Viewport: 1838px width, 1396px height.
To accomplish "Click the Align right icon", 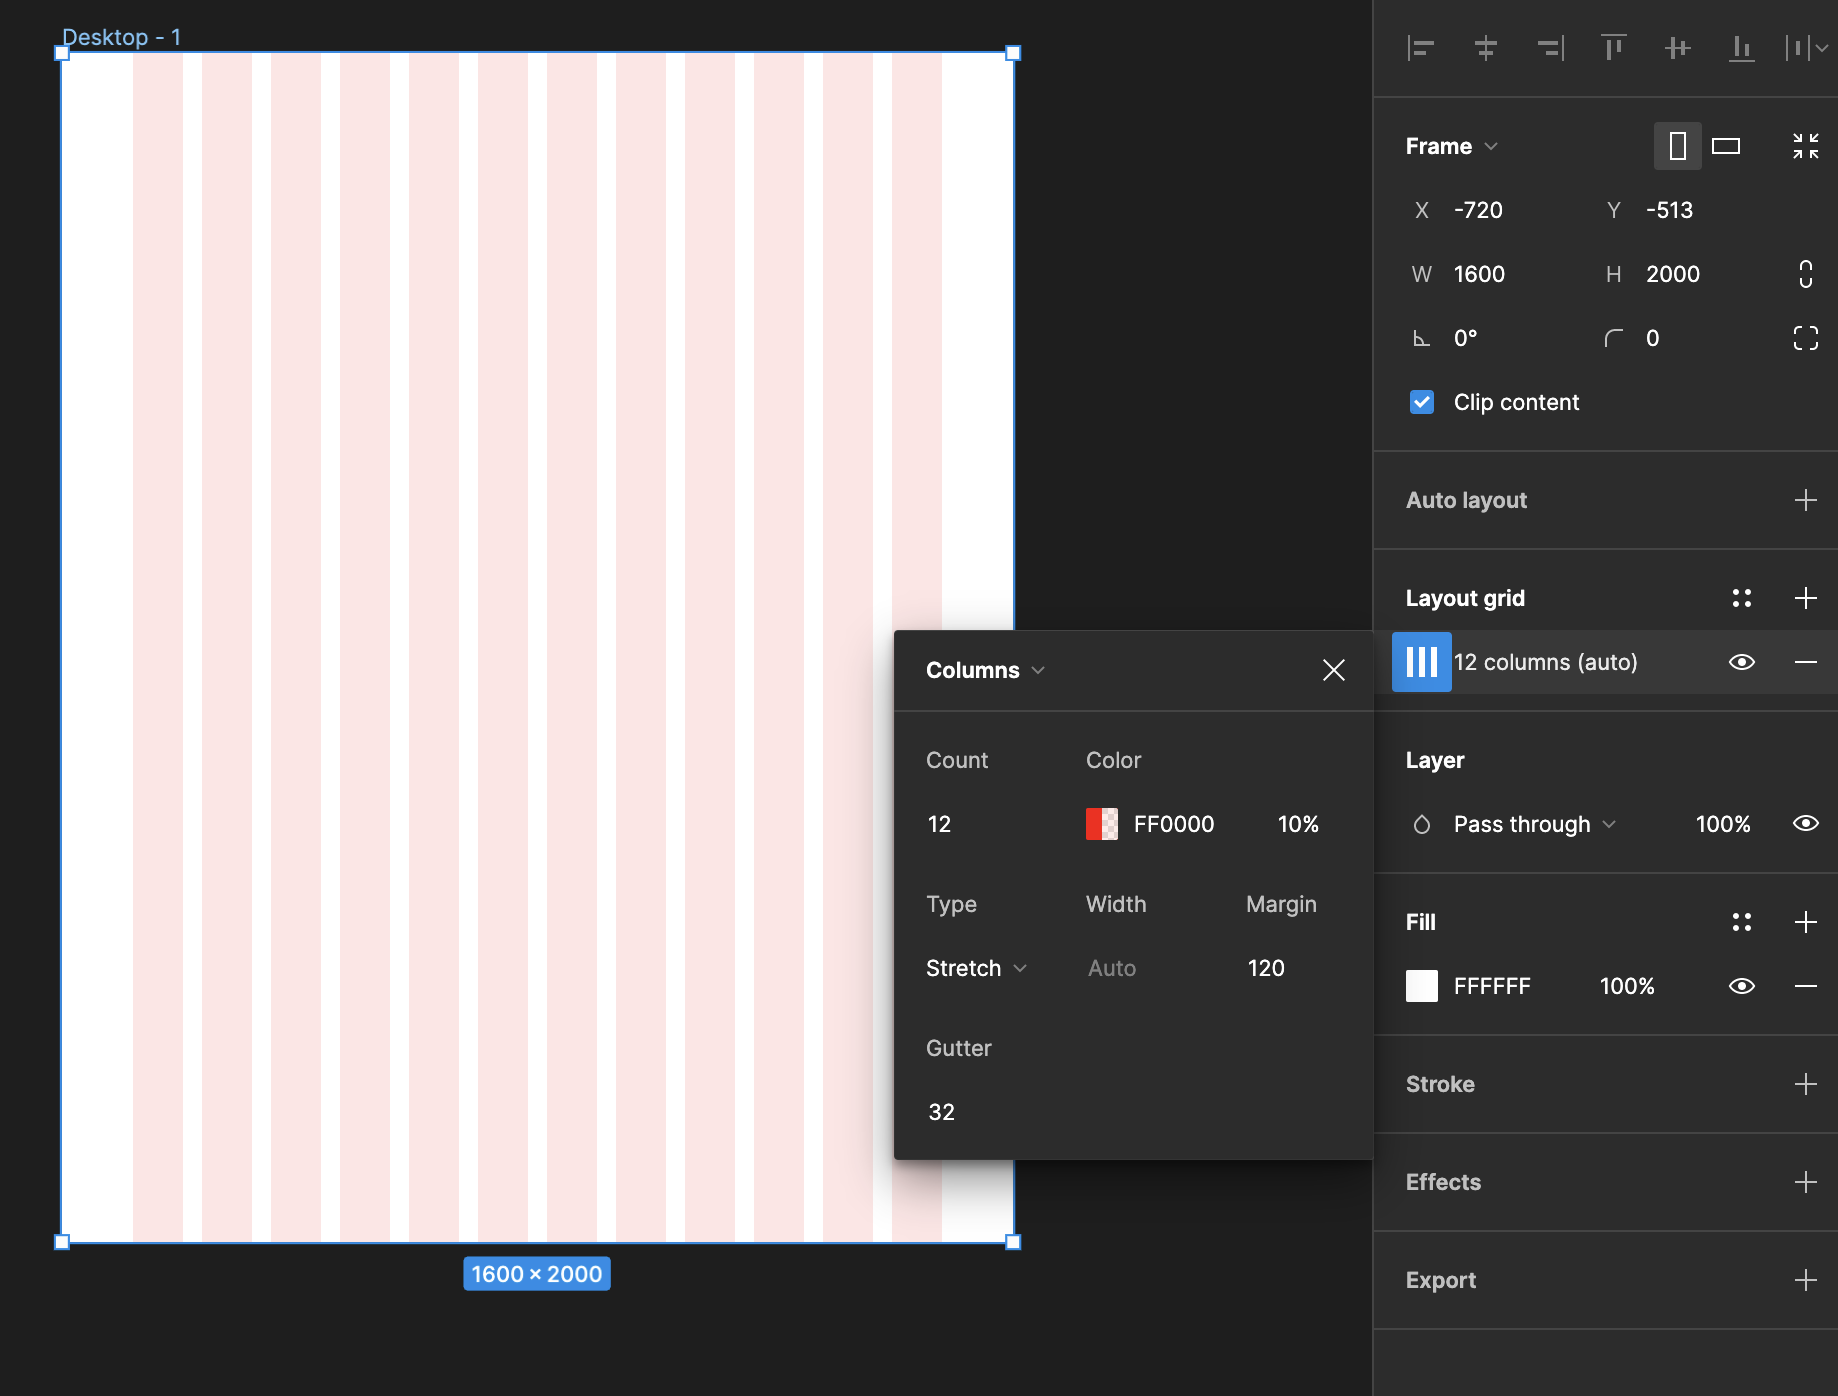I will pos(1550,47).
